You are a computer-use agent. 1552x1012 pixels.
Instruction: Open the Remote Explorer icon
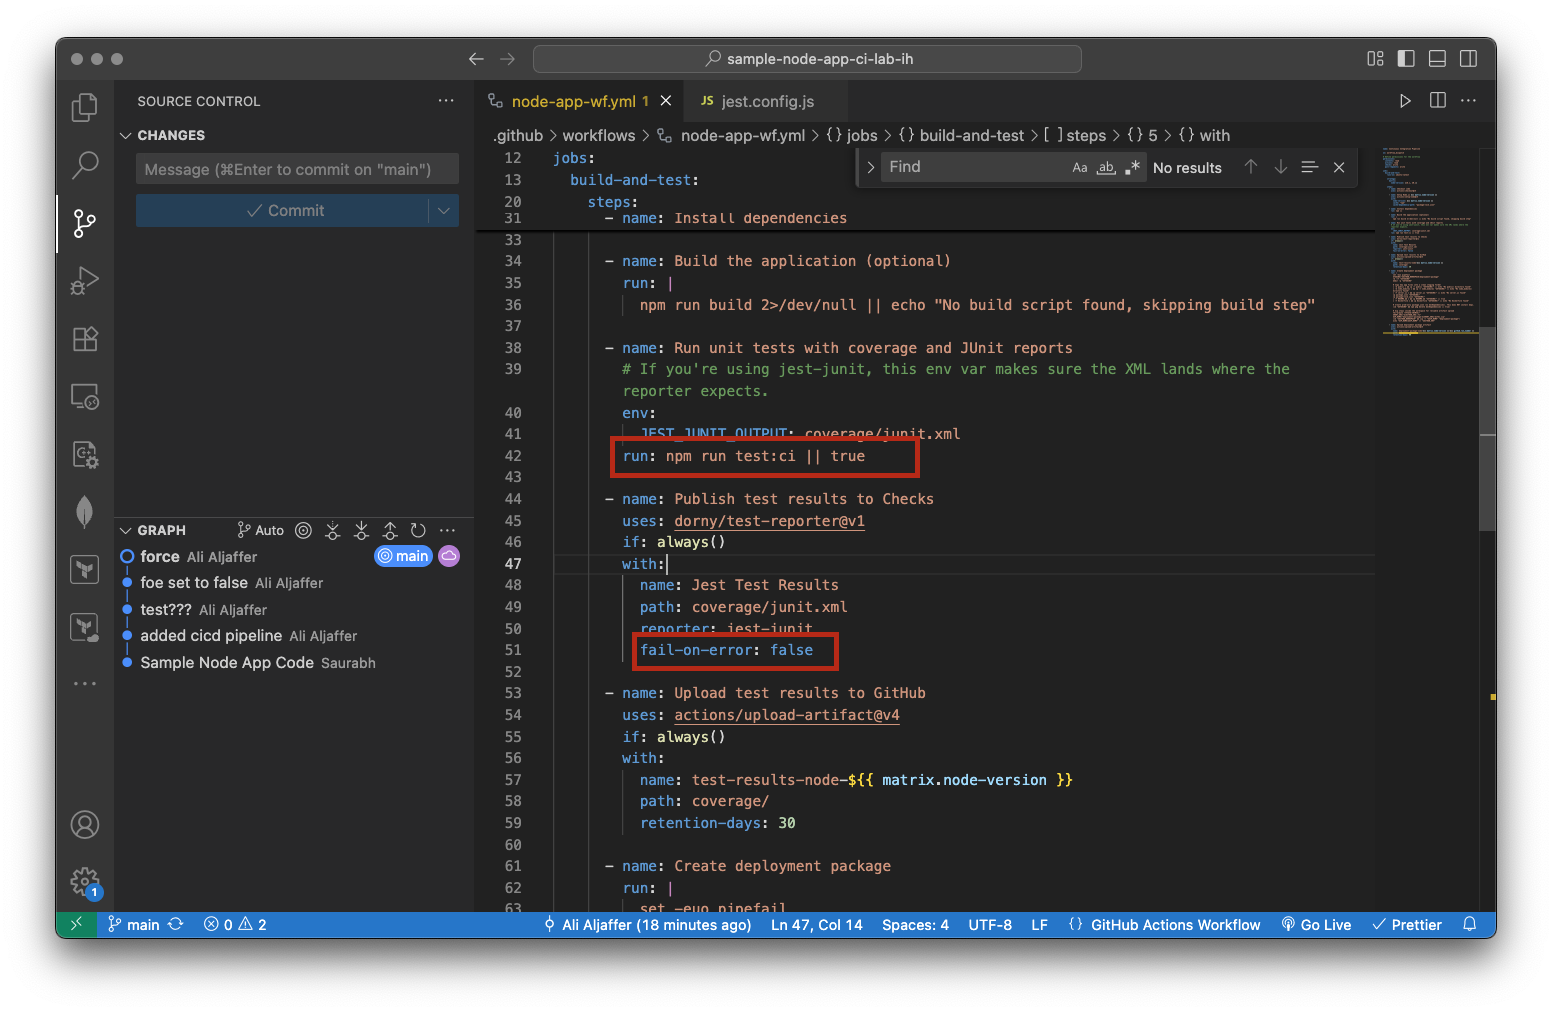pos(84,397)
